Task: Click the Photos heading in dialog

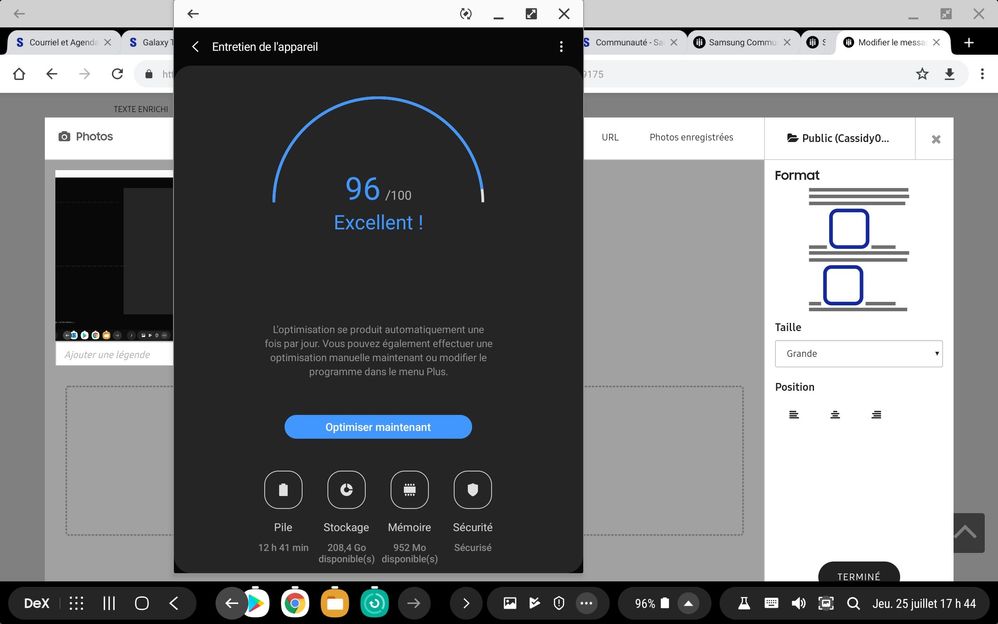Action: pyautogui.click(x=85, y=136)
